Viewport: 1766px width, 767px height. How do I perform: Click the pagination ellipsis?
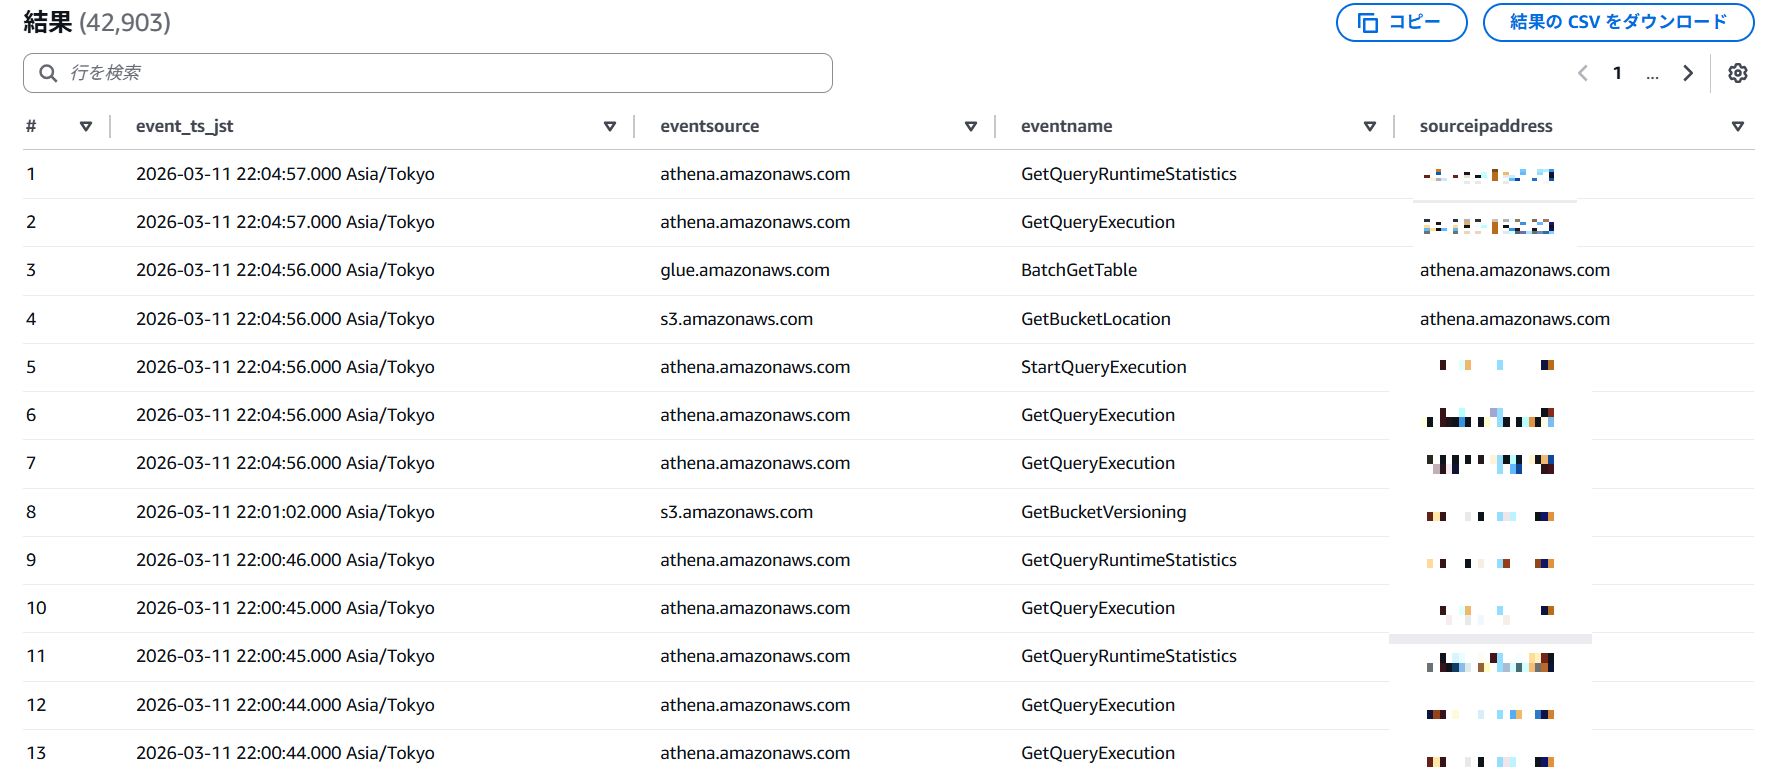click(x=1652, y=74)
